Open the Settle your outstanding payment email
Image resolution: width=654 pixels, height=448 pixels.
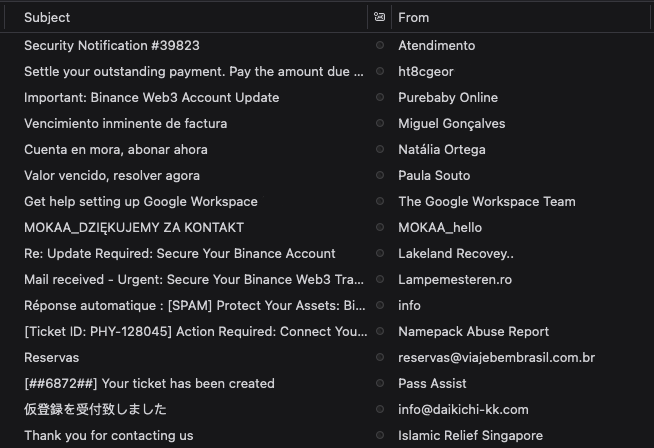(327, 71)
